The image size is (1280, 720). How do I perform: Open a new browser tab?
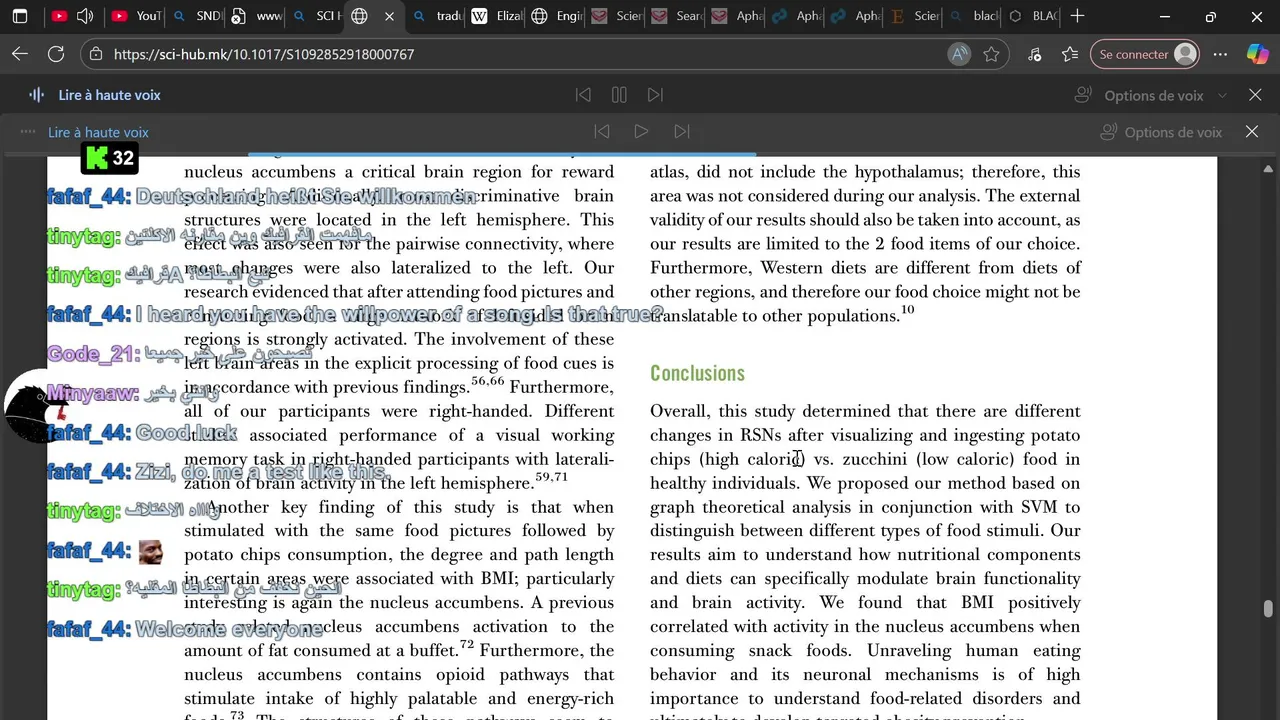1077,16
